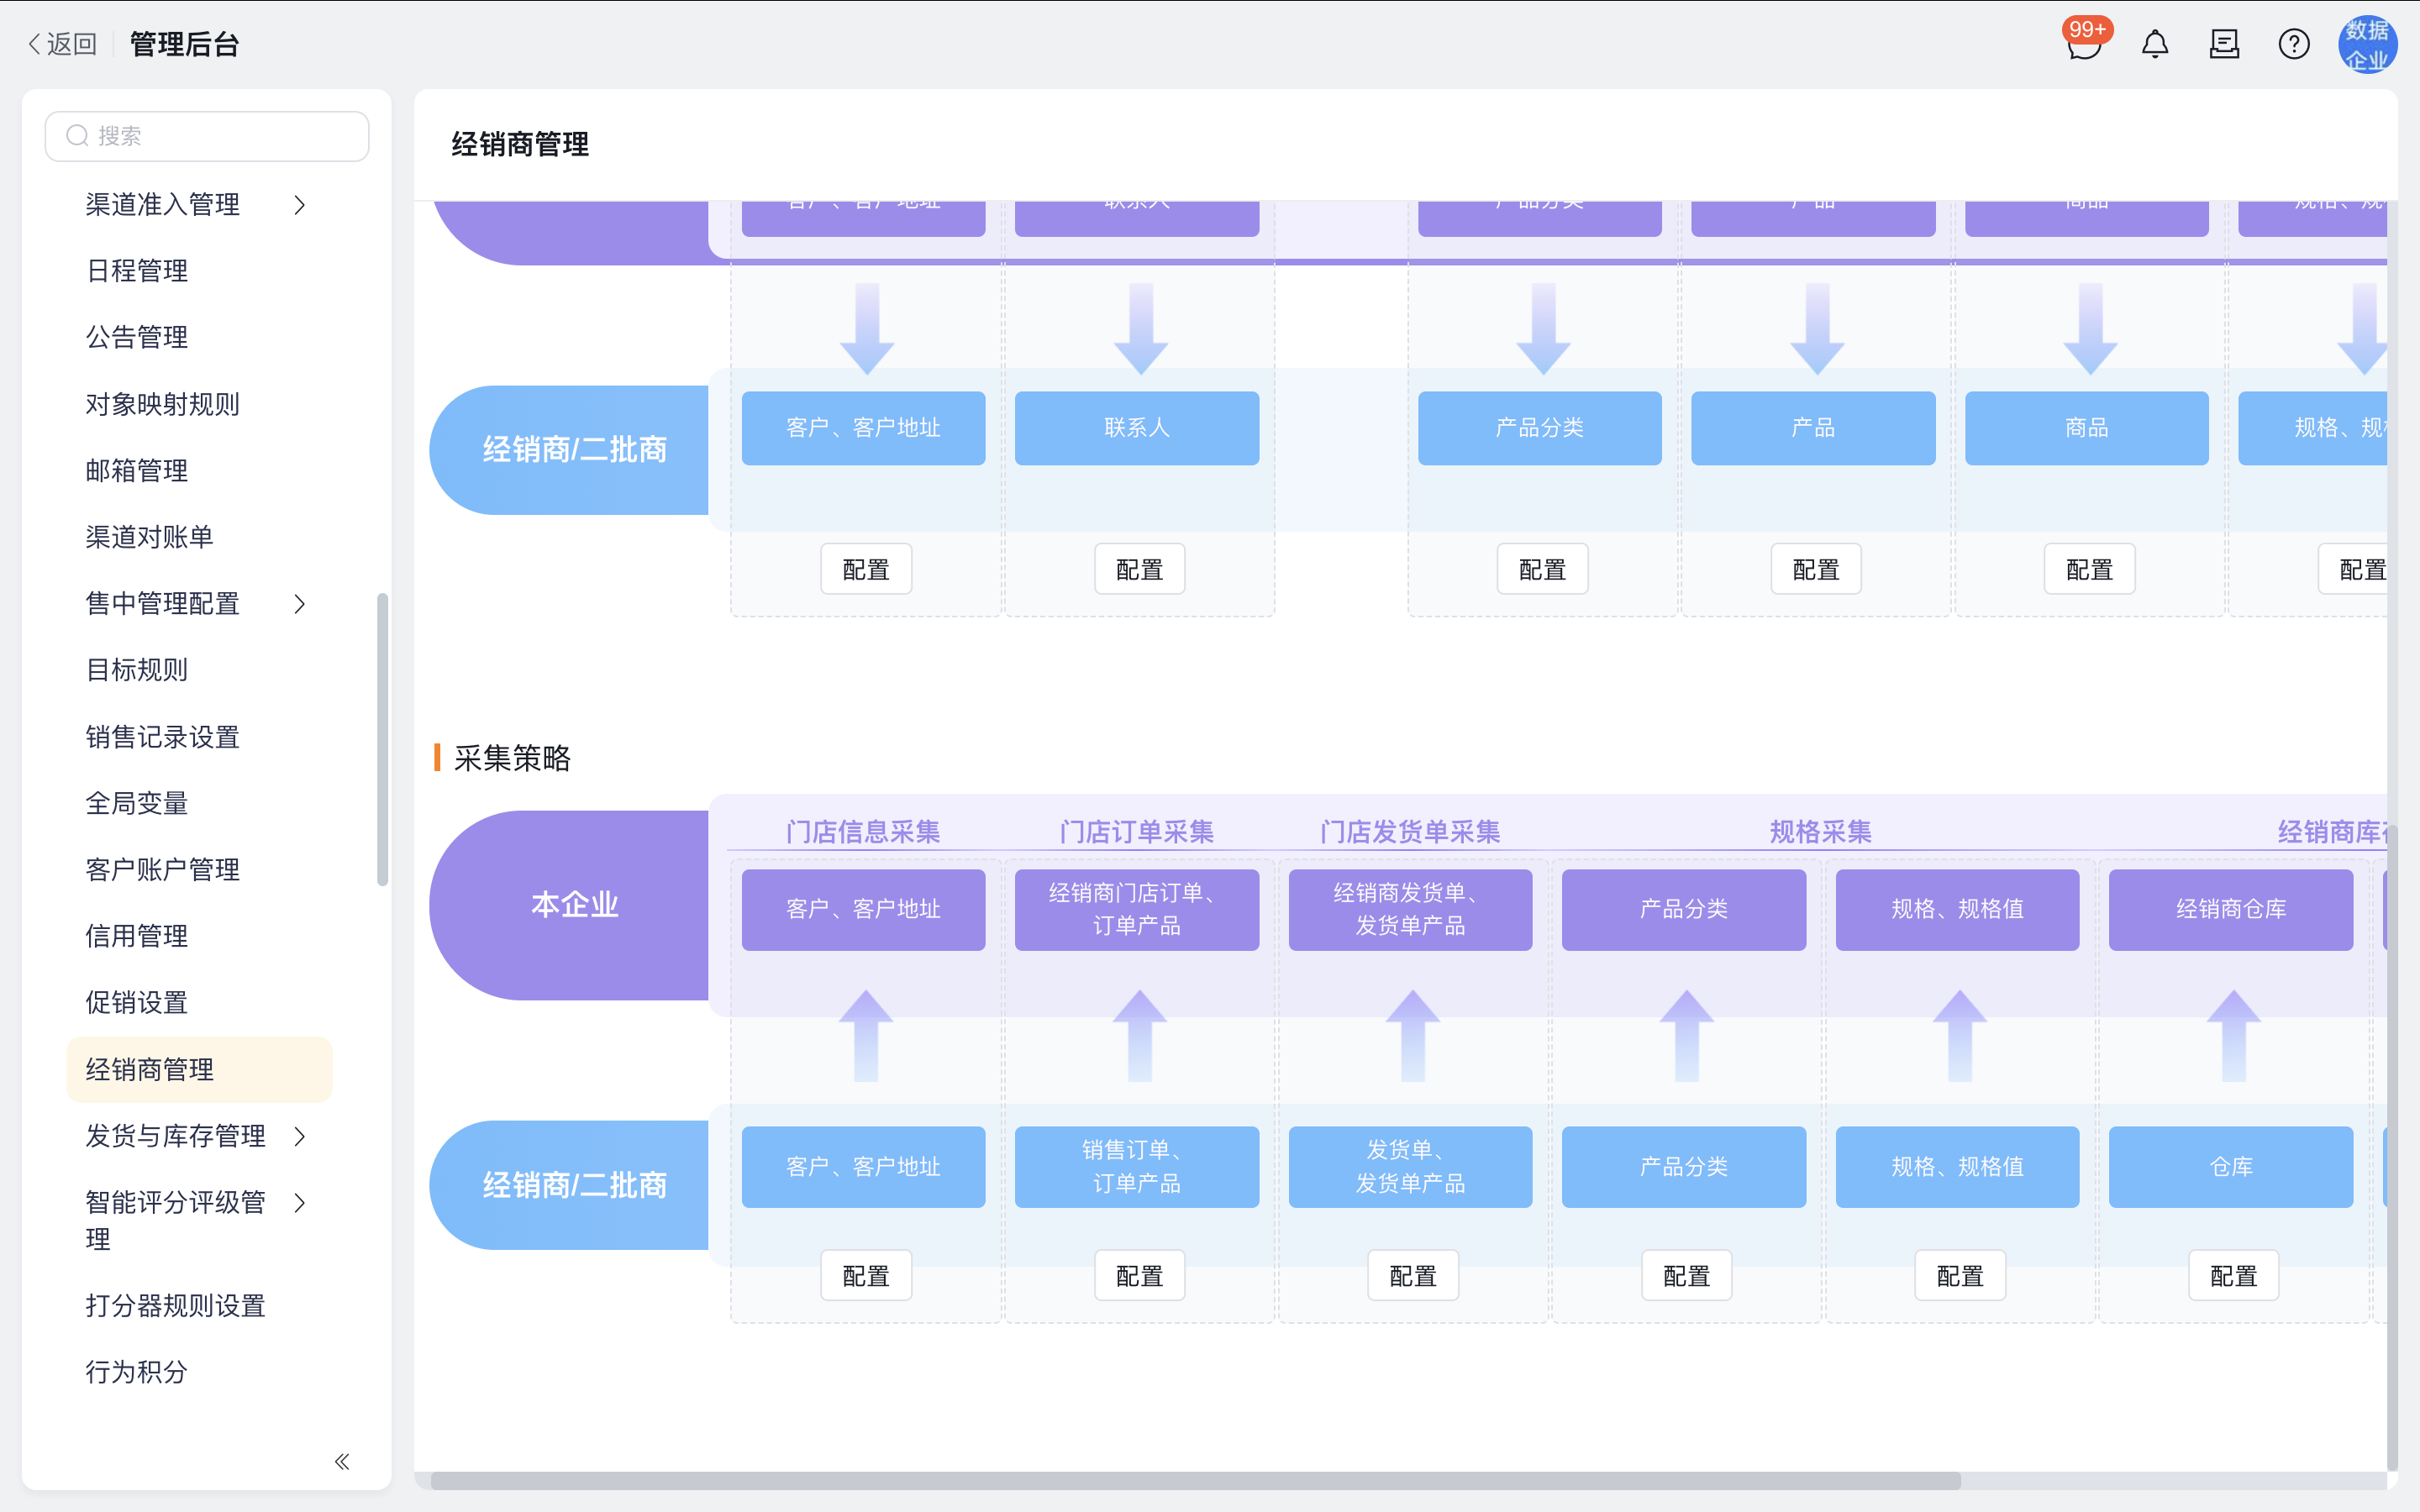Click the 采集策略 section title

tap(512, 758)
